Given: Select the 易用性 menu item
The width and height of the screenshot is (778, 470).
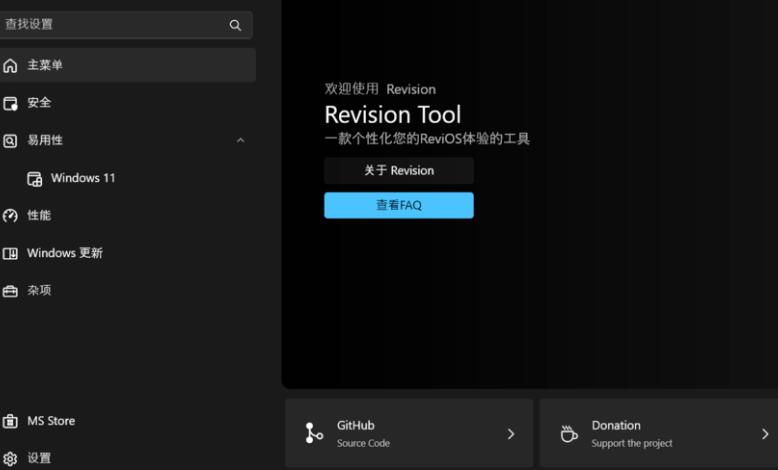Looking at the screenshot, I should [x=128, y=140].
